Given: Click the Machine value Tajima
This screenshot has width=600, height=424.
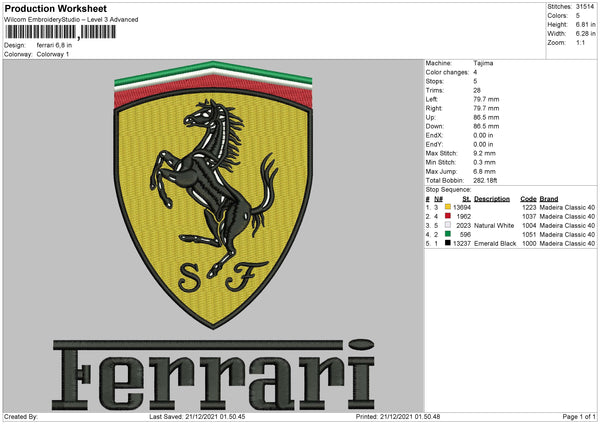Looking at the screenshot, I should tap(483, 63).
